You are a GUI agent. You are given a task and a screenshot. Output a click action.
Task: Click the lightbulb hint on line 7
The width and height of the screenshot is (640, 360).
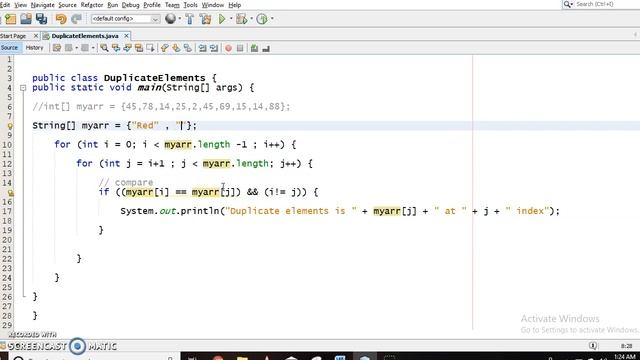pyautogui.click(x=10, y=126)
